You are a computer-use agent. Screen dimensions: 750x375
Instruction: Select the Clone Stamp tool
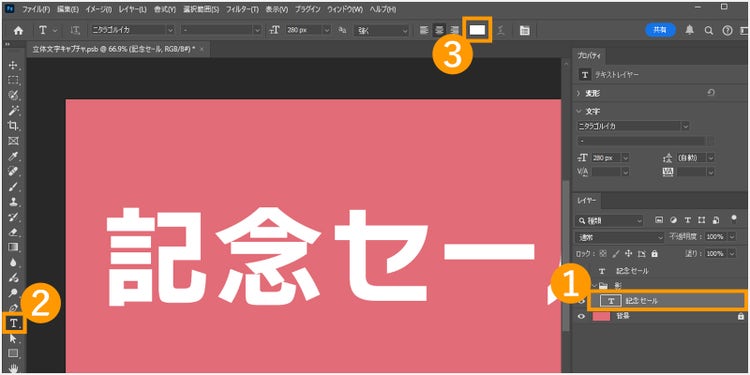click(13, 202)
